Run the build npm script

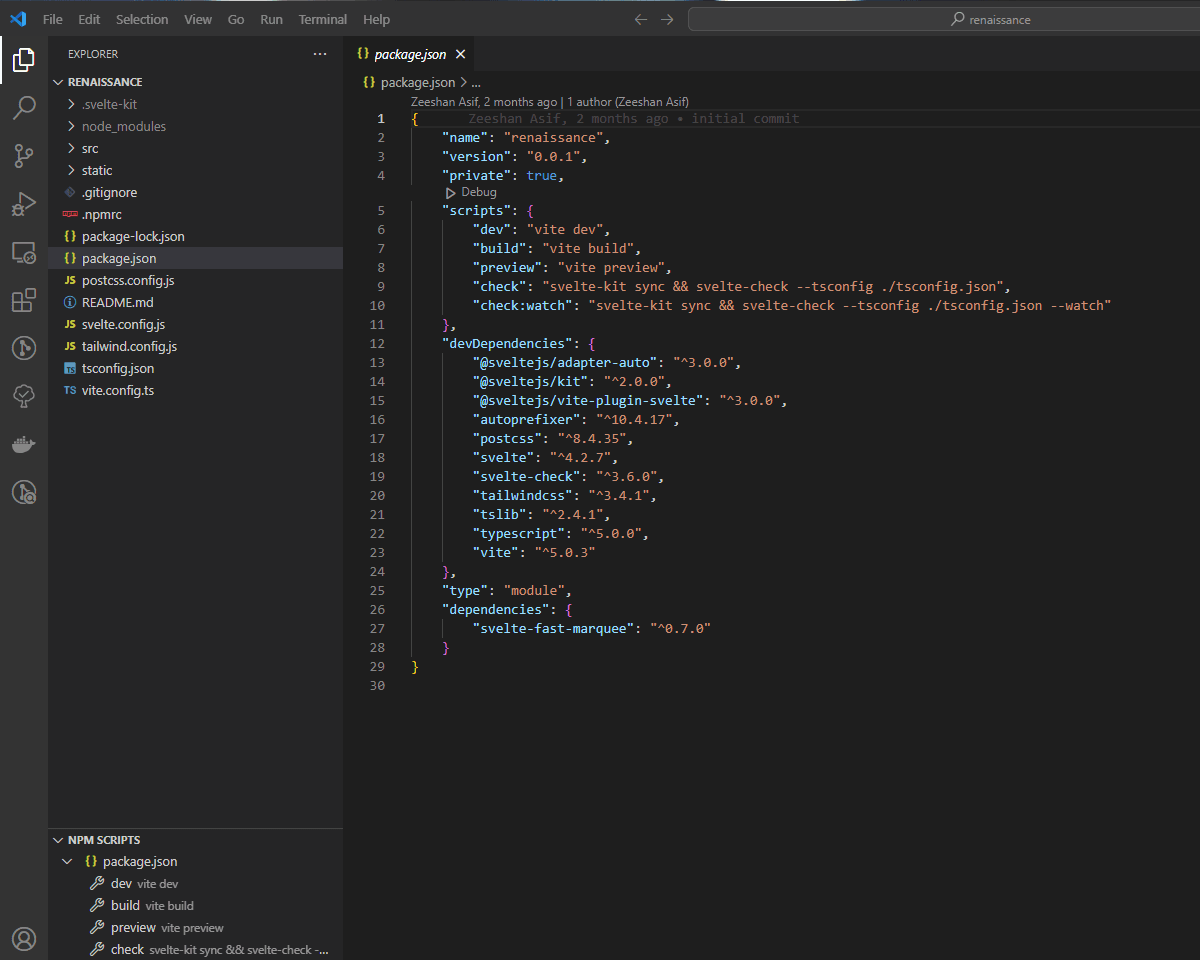tap(125, 905)
